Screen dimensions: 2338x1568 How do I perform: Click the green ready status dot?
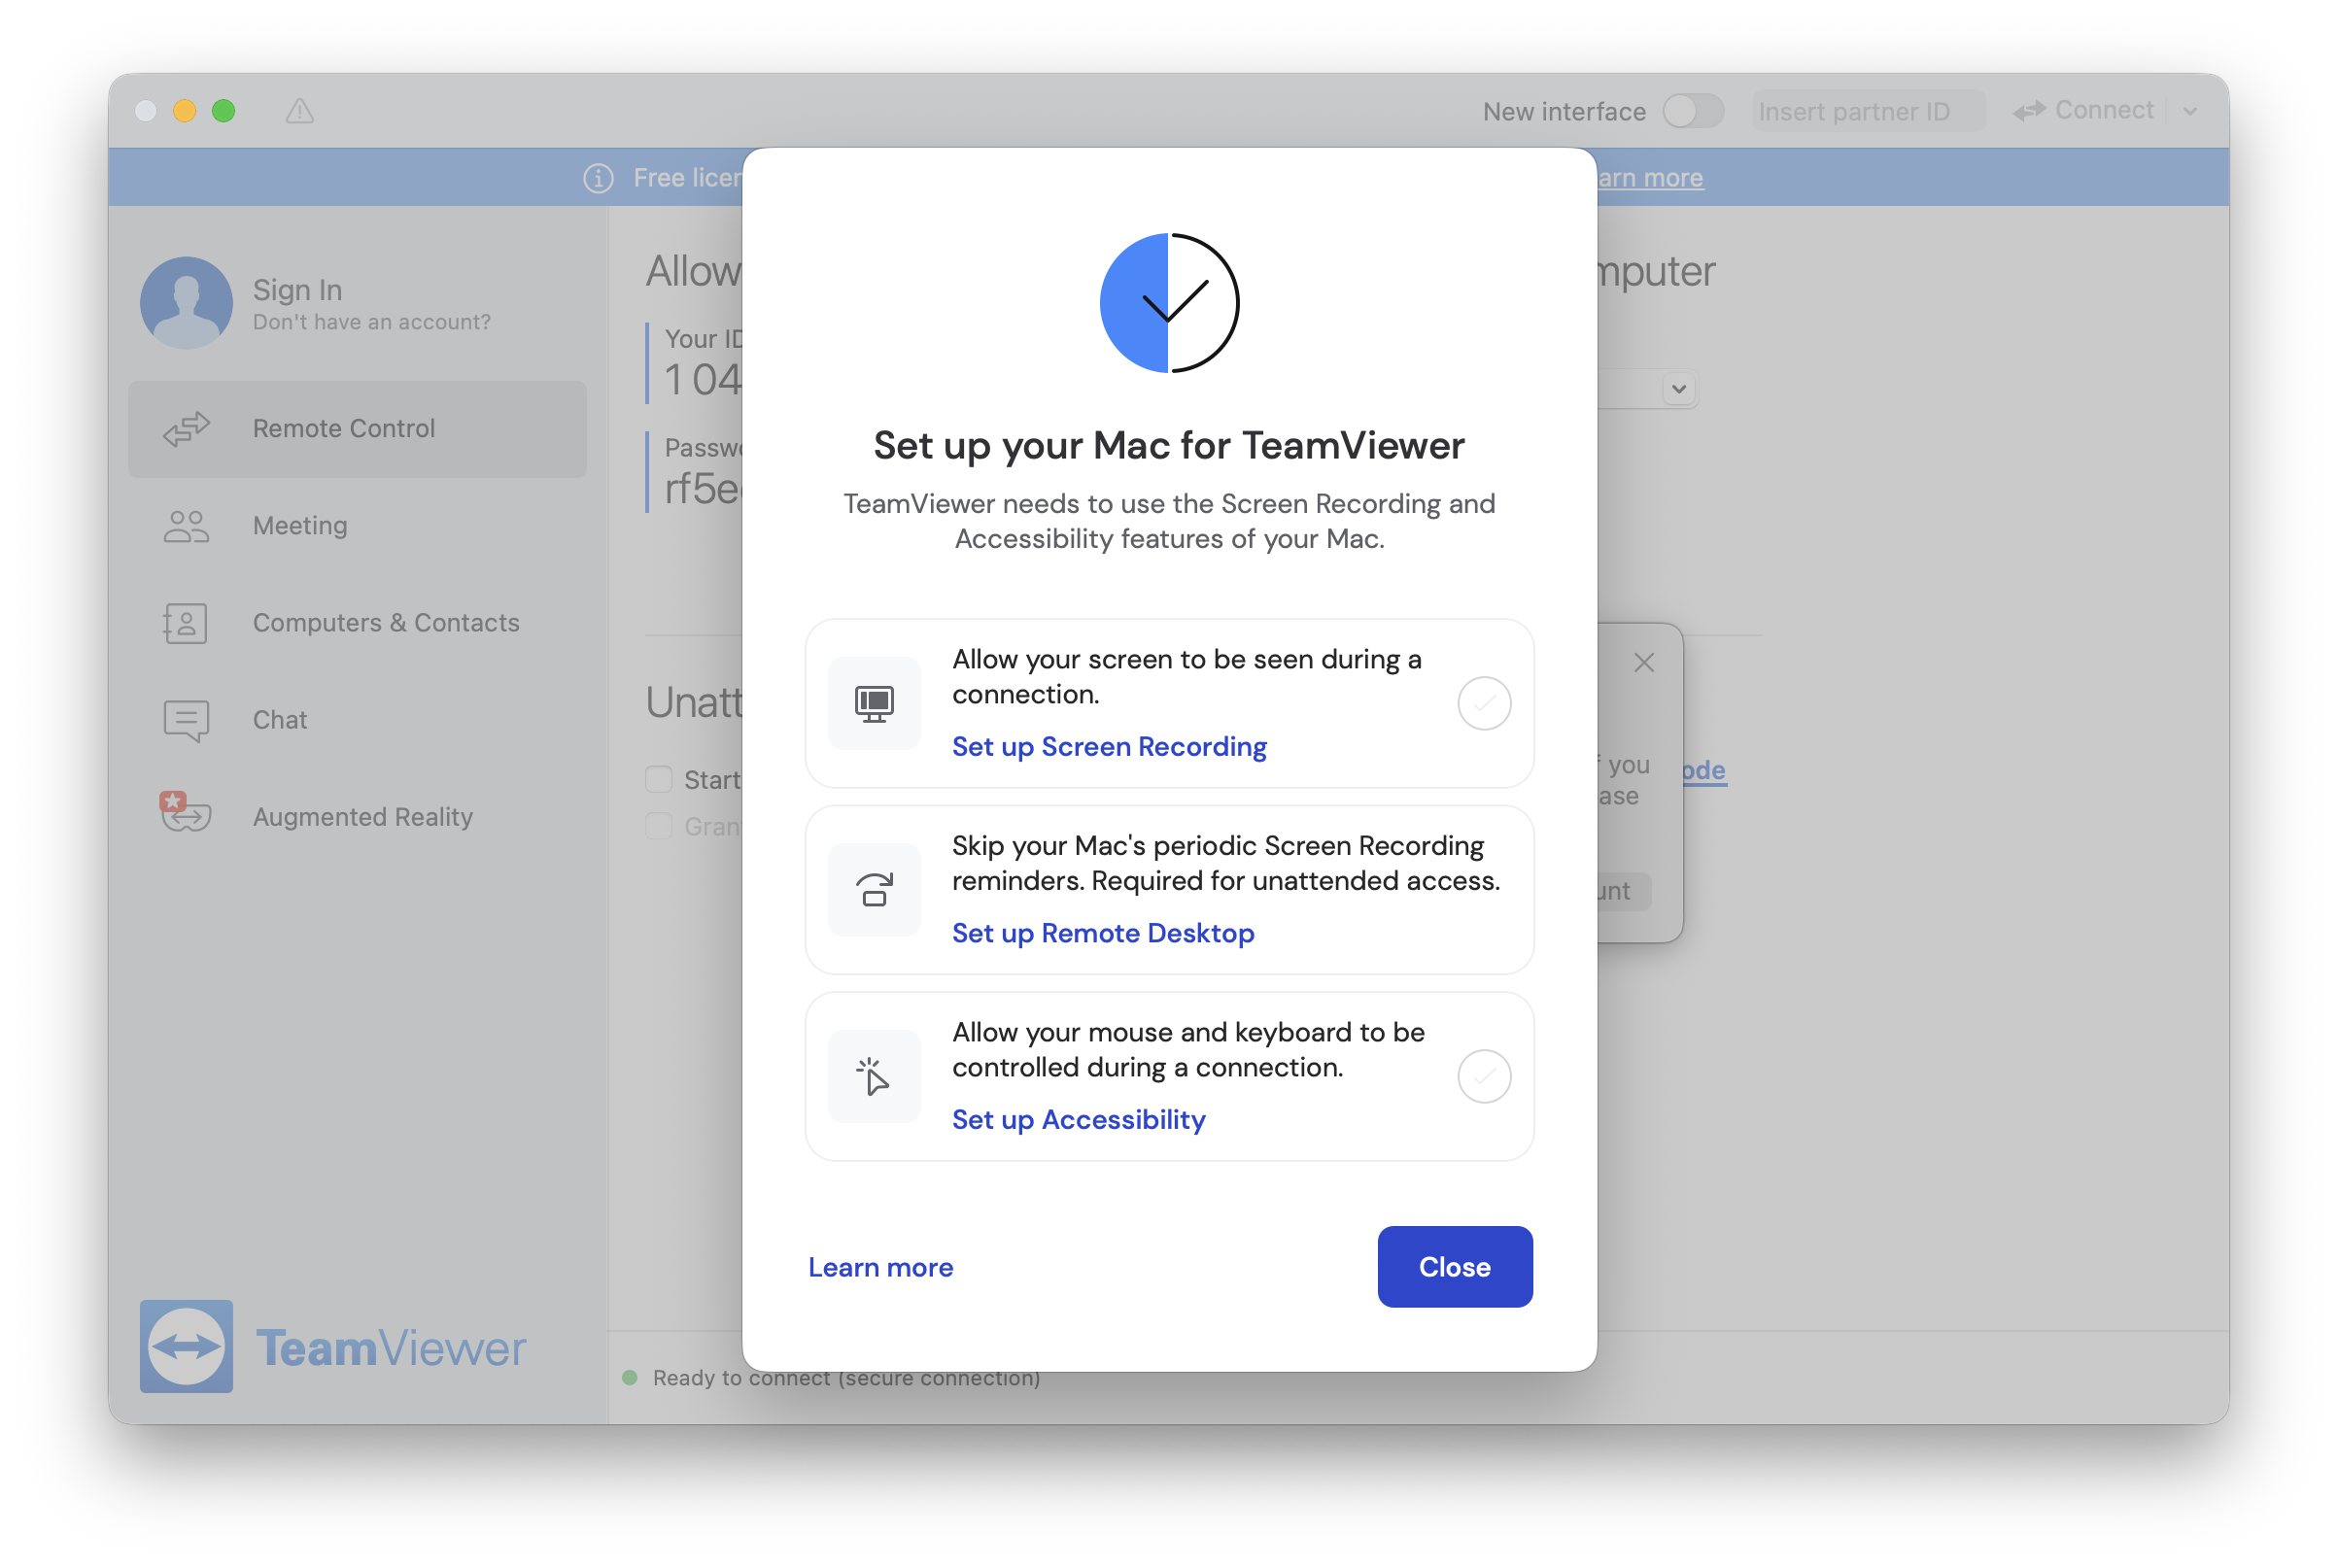tap(630, 1377)
